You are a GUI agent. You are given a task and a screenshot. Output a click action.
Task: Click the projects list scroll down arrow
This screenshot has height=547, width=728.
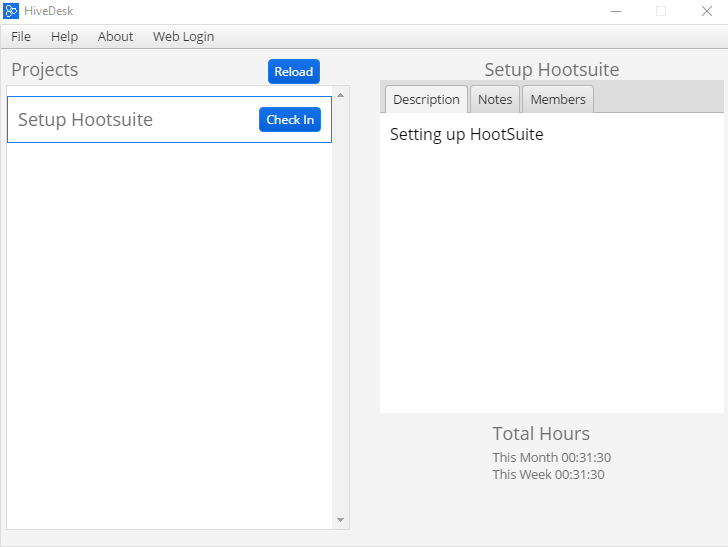click(x=340, y=520)
